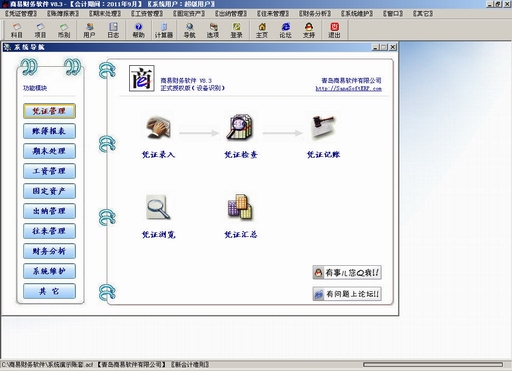Click the 凭证检查 text label
Viewport: 512px width, 371px height.
(x=241, y=155)
